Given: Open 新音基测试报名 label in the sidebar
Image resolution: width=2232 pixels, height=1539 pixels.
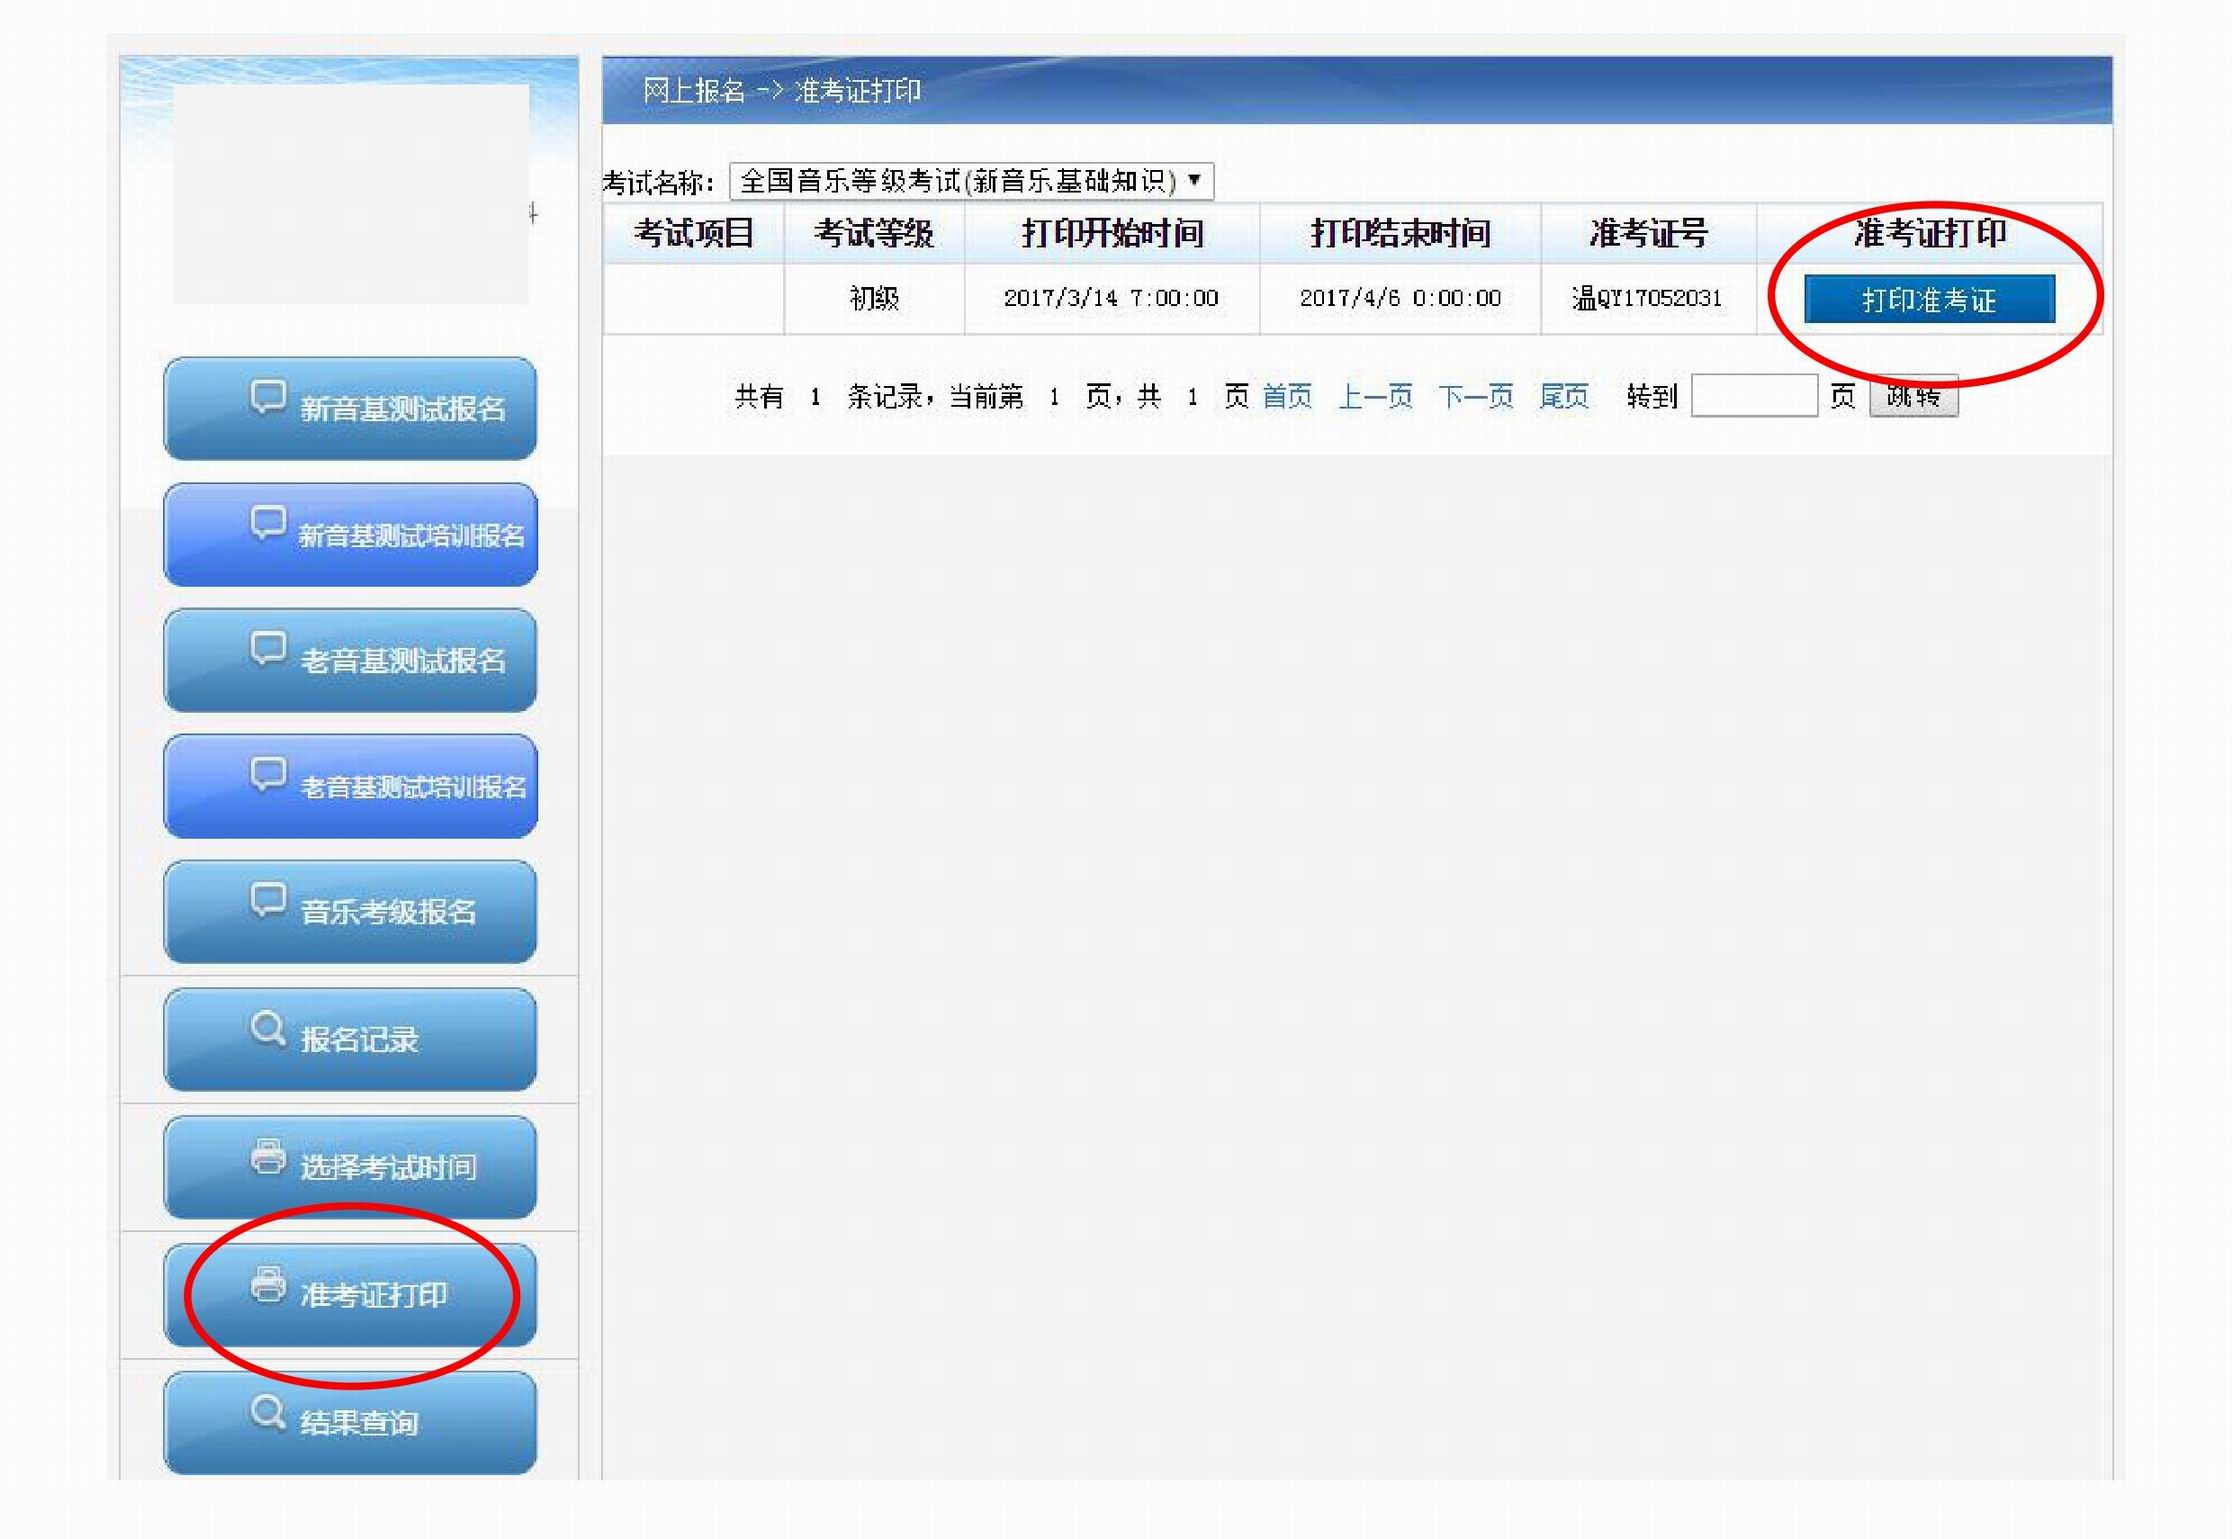Looking at the screenshot, I should pyautogui.click(x=403, y=409).
